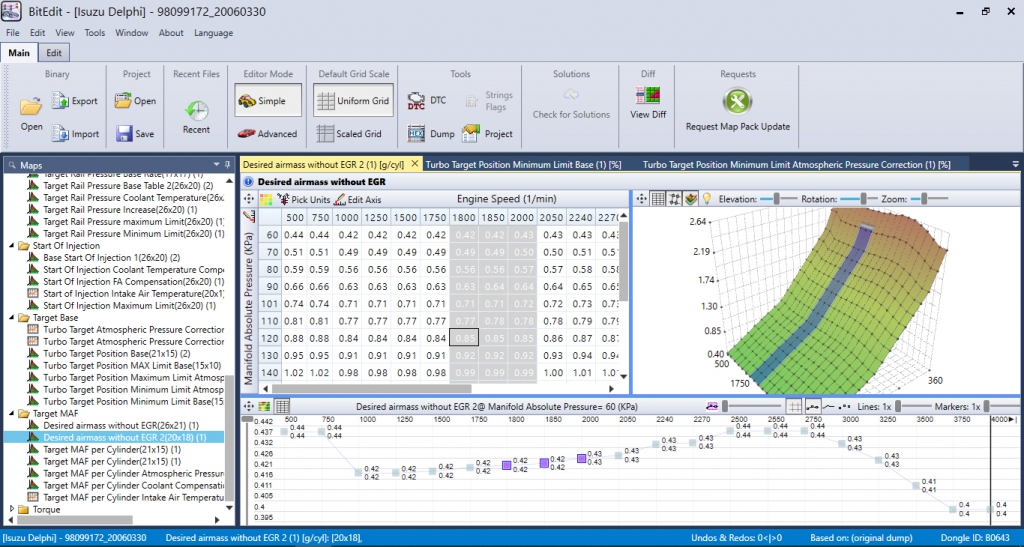The width and height of the screenshot is (1024, 547).
Task: Click the Check for Solutions cloud icon
Action: tap(571, 95)
